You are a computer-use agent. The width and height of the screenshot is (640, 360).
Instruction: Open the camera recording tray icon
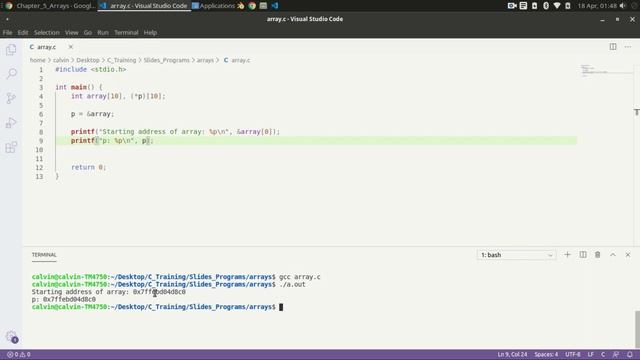[x=512, y=6]
